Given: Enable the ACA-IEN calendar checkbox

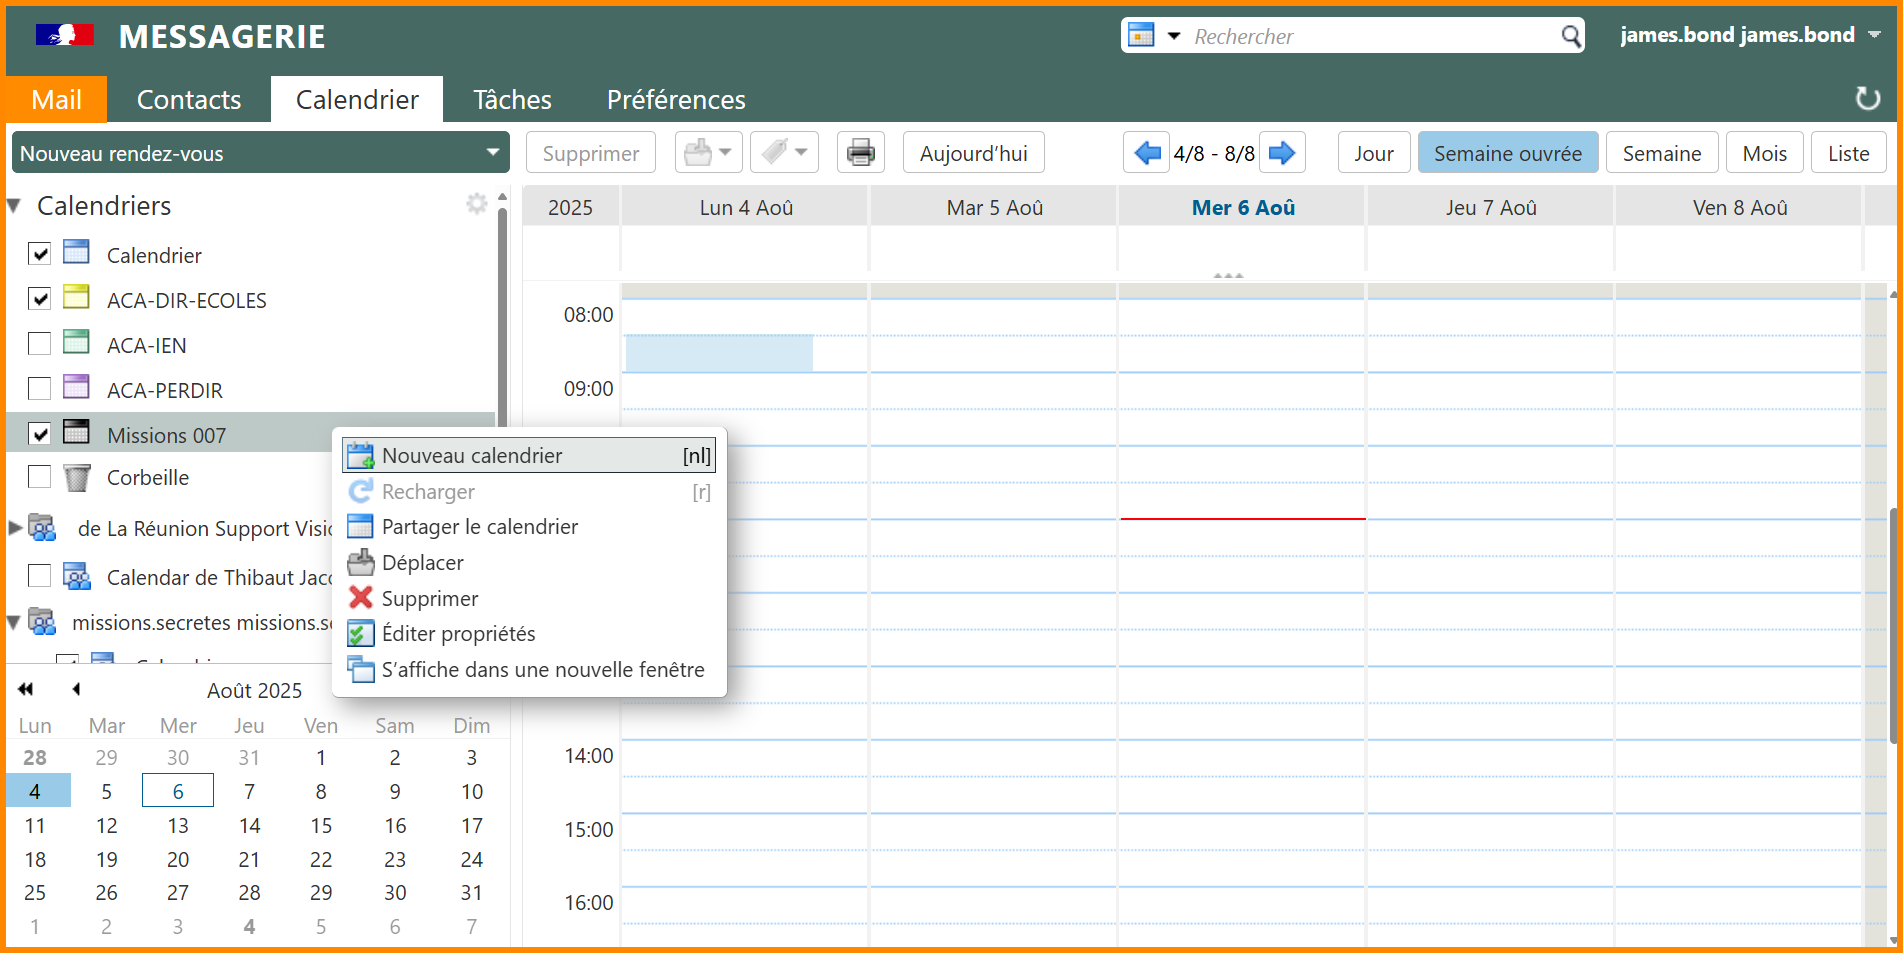Looking at the screenshot, I should coord(40,344).
